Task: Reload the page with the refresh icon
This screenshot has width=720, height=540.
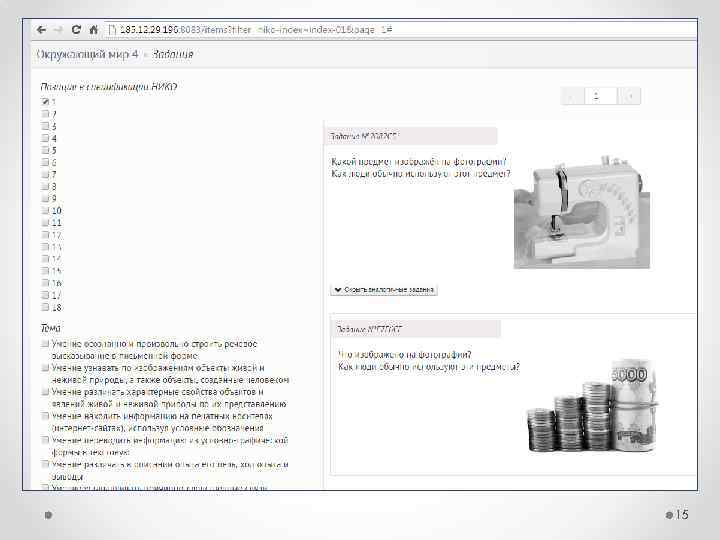Action: pyautogui.click(x=76, y=30)
